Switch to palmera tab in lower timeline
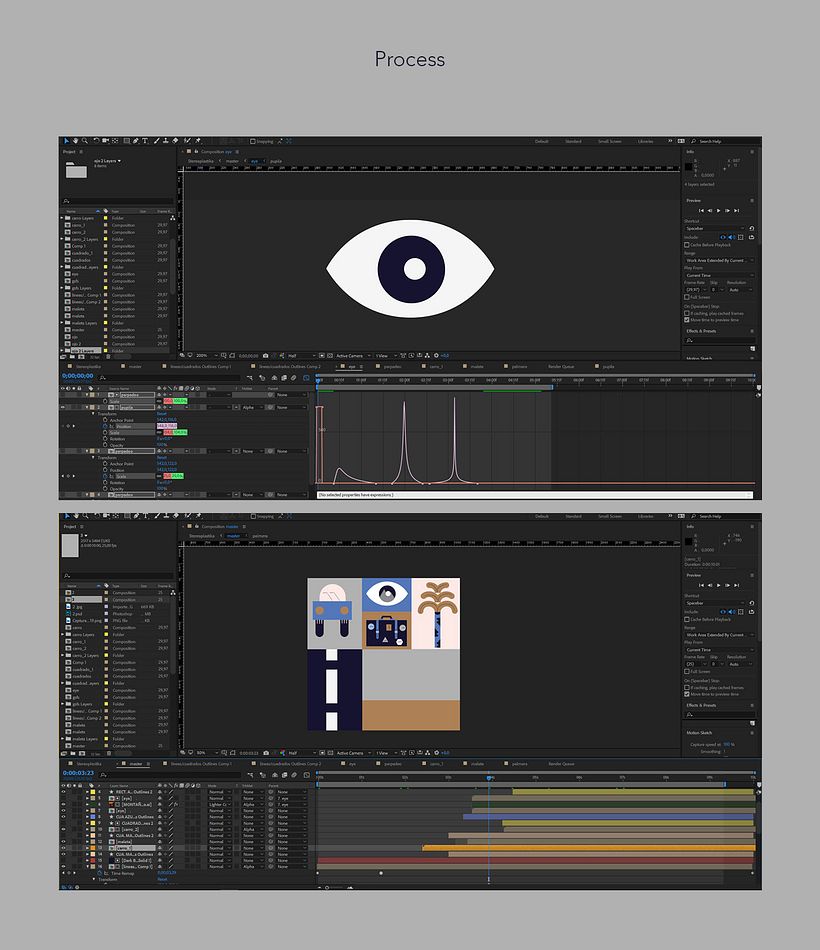Image resolution: width=820 pixels, height=950 pixels. pos(519,764)
